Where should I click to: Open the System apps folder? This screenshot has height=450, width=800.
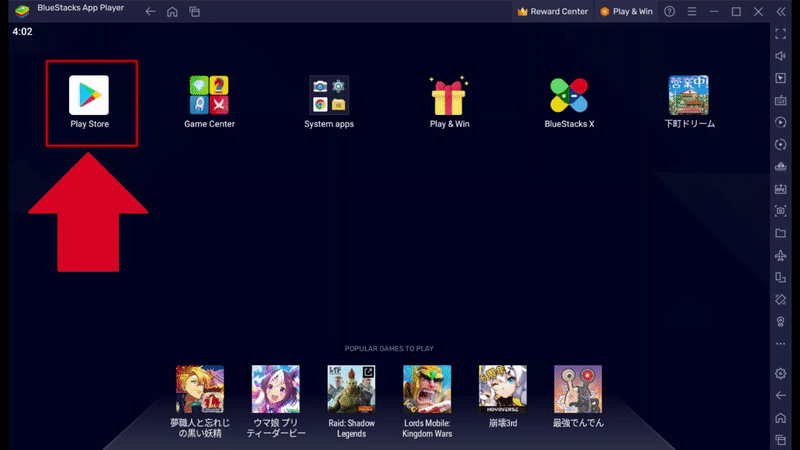pos(329,95)
